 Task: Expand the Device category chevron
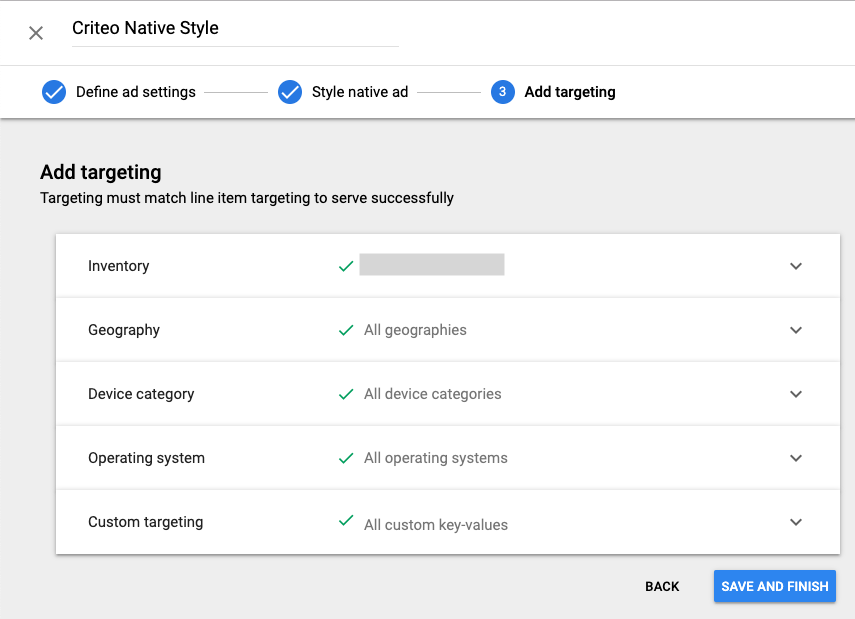tap(796, 394)
